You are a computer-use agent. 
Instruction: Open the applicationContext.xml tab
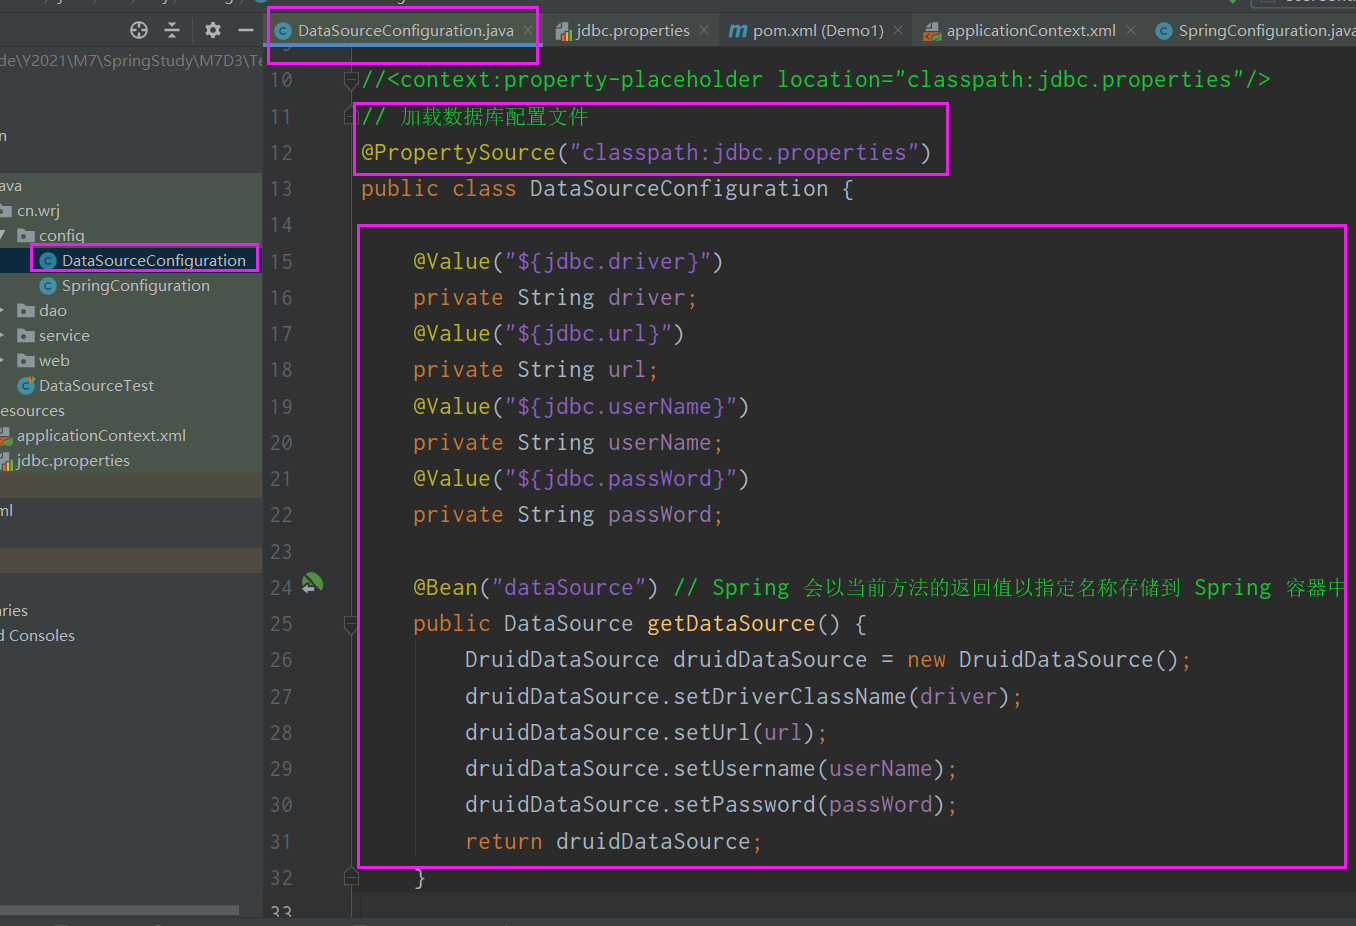1031,31
